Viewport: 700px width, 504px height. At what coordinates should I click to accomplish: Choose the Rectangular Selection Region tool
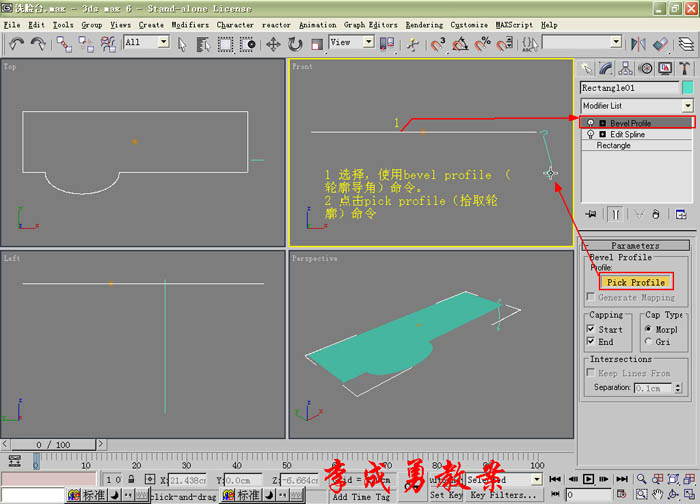[225, 44]
